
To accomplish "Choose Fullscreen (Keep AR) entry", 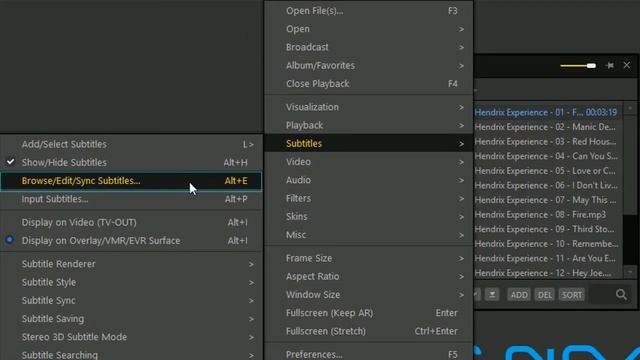I will [369, 313].
